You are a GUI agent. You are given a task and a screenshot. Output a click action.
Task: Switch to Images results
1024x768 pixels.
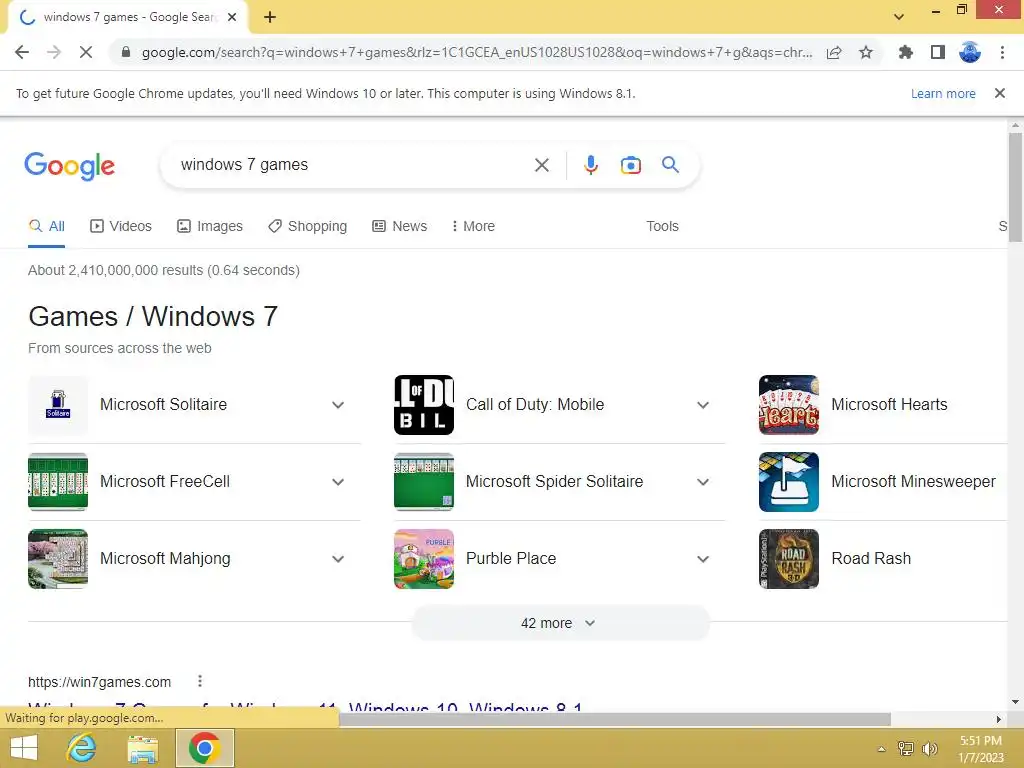click(x=210, y=227)
